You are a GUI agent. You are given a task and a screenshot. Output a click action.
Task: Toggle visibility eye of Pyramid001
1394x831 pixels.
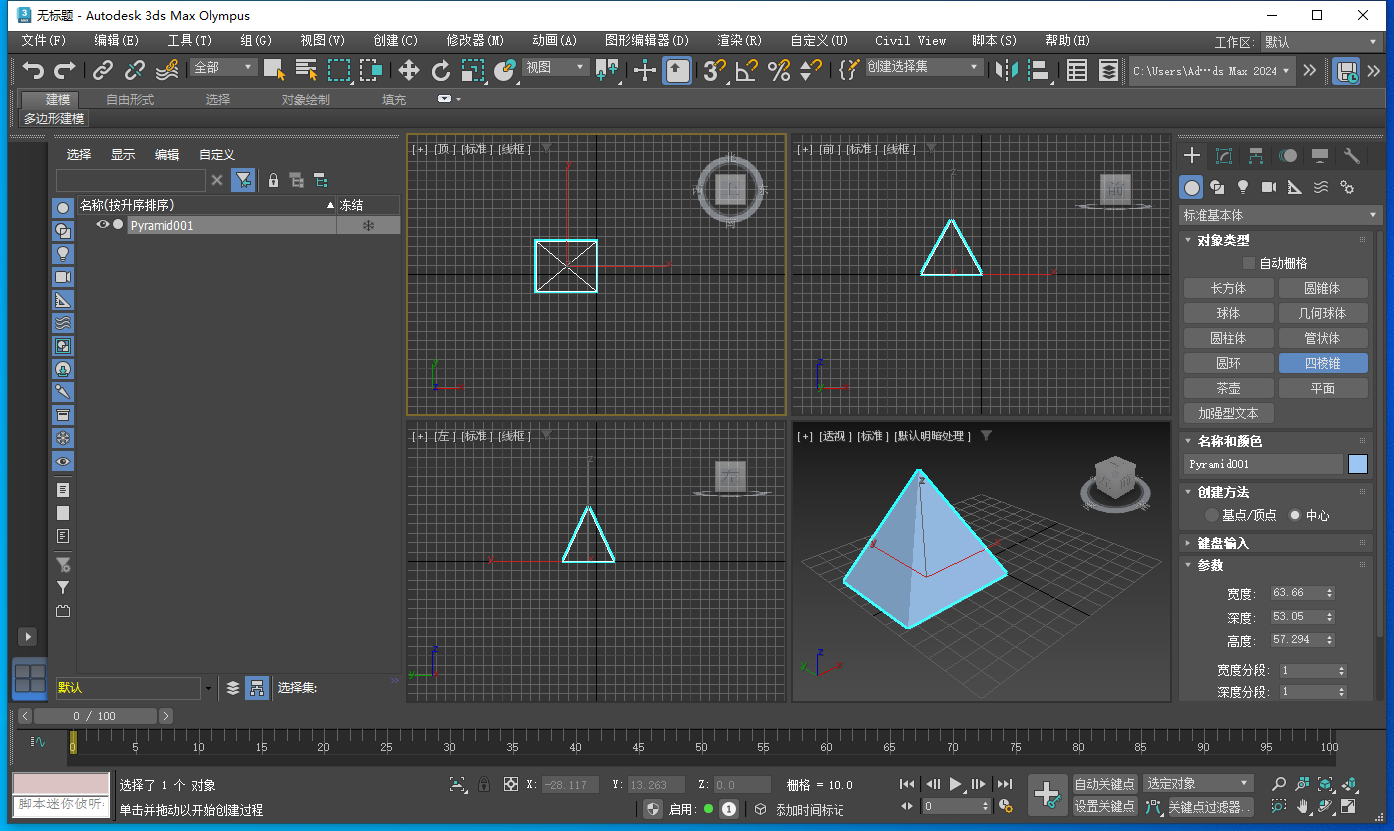[103, 225]
